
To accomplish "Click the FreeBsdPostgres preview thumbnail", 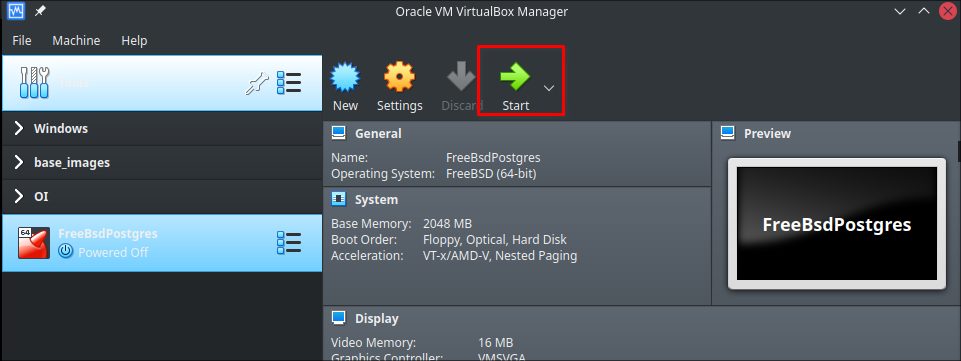I will click(837, 224).
